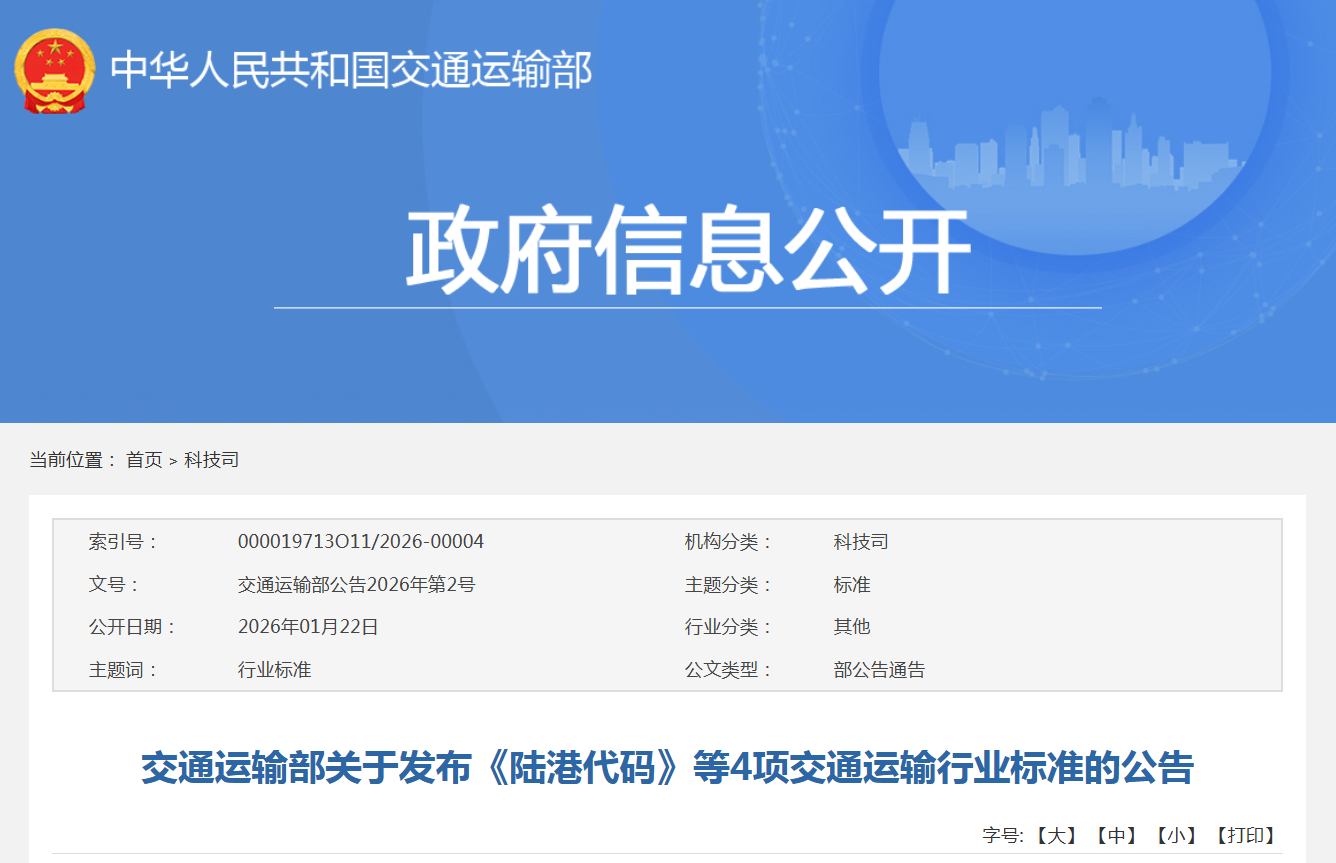
Task: Click the index number 000019713O11/2026-00004
Action: tap(361, 542)
